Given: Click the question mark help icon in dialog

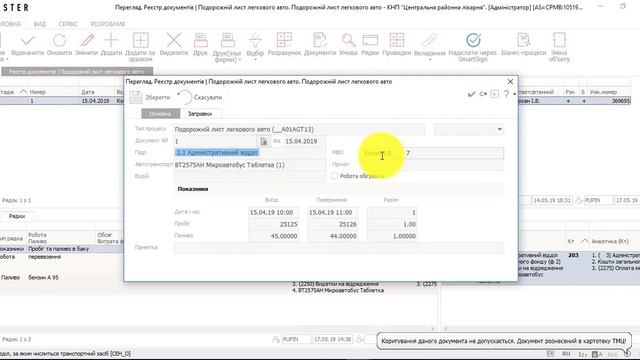Looking at the screenshot, I should [x=506, y=94].
